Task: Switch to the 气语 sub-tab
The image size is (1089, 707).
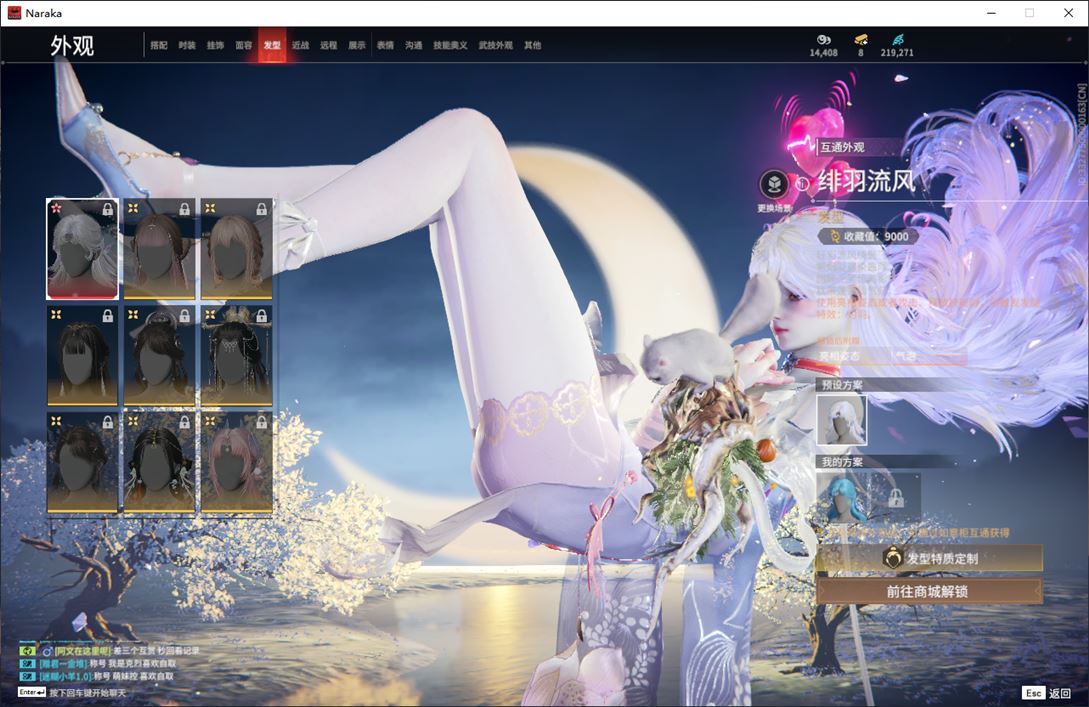Action: point(906,356)
